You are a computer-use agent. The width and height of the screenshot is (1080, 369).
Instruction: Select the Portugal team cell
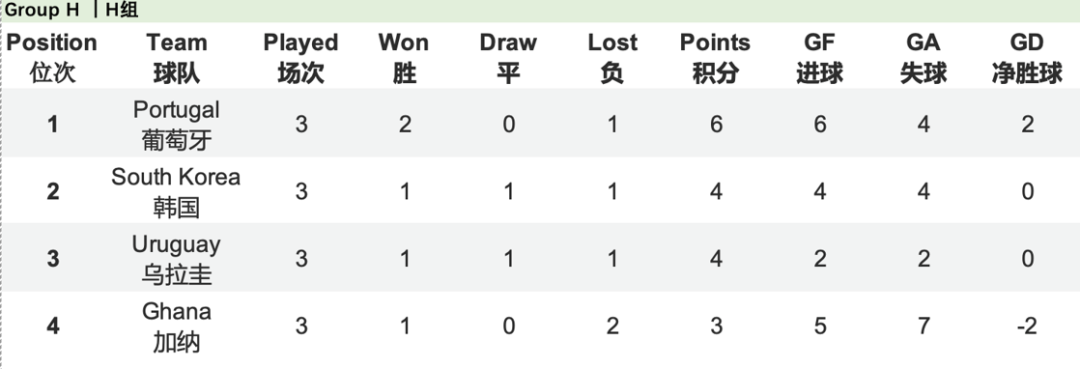pyautogui.click(x=176, y=125)
